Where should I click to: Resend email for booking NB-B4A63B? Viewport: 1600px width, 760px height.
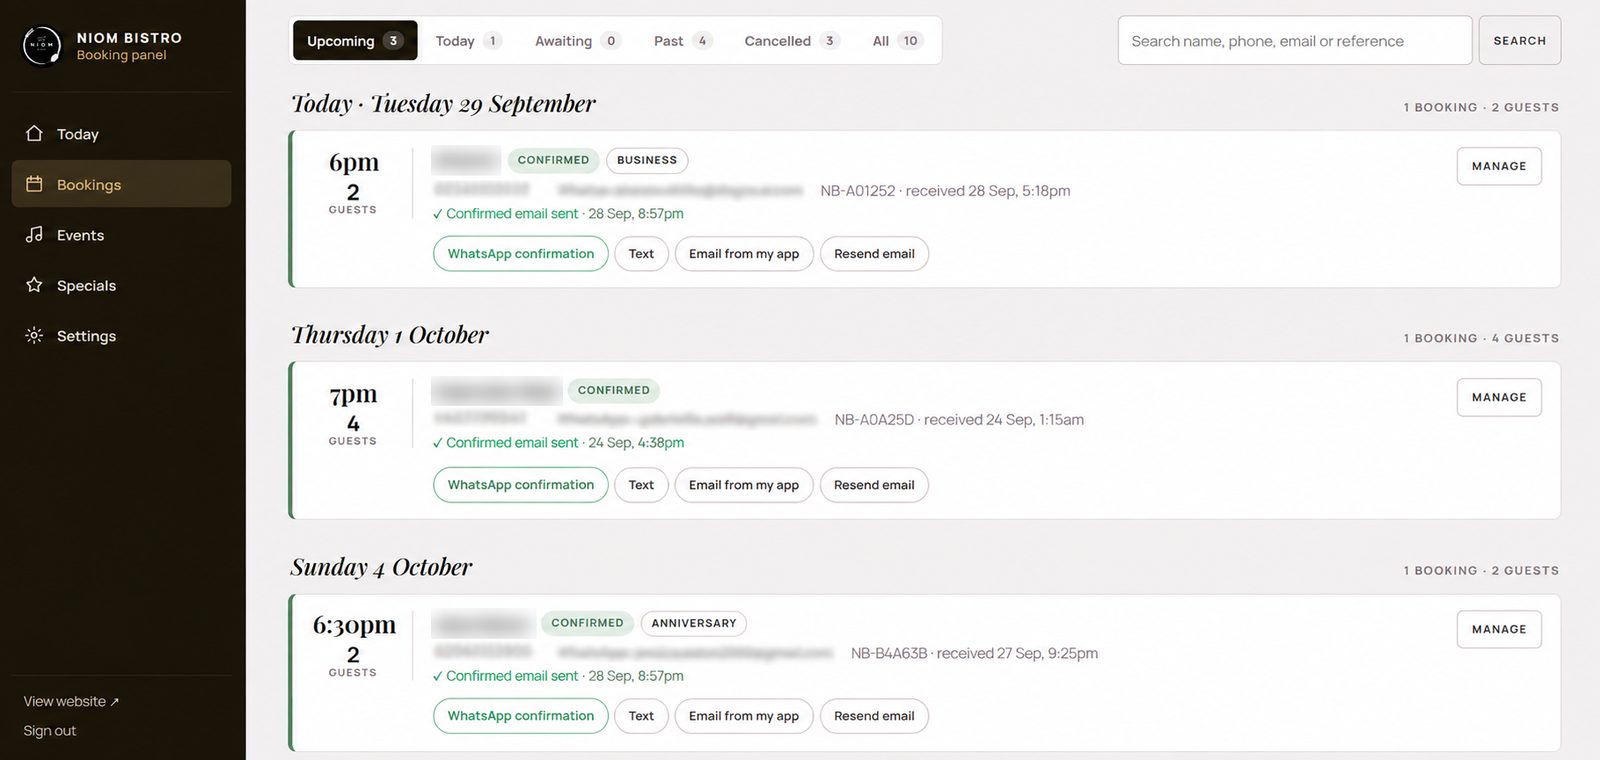[x=874, y=716]
